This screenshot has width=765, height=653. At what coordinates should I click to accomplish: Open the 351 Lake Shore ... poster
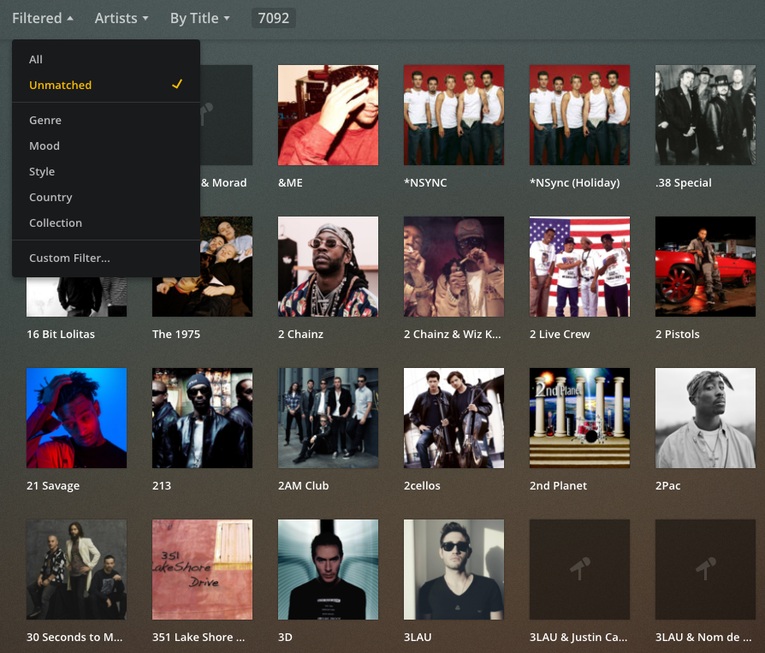(202, 570)
